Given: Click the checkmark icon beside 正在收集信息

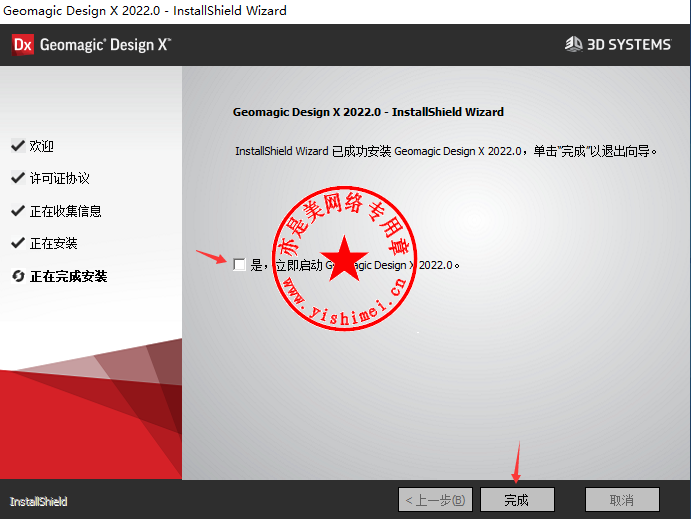Looking at the screenshot, I should tap(18, 211).
